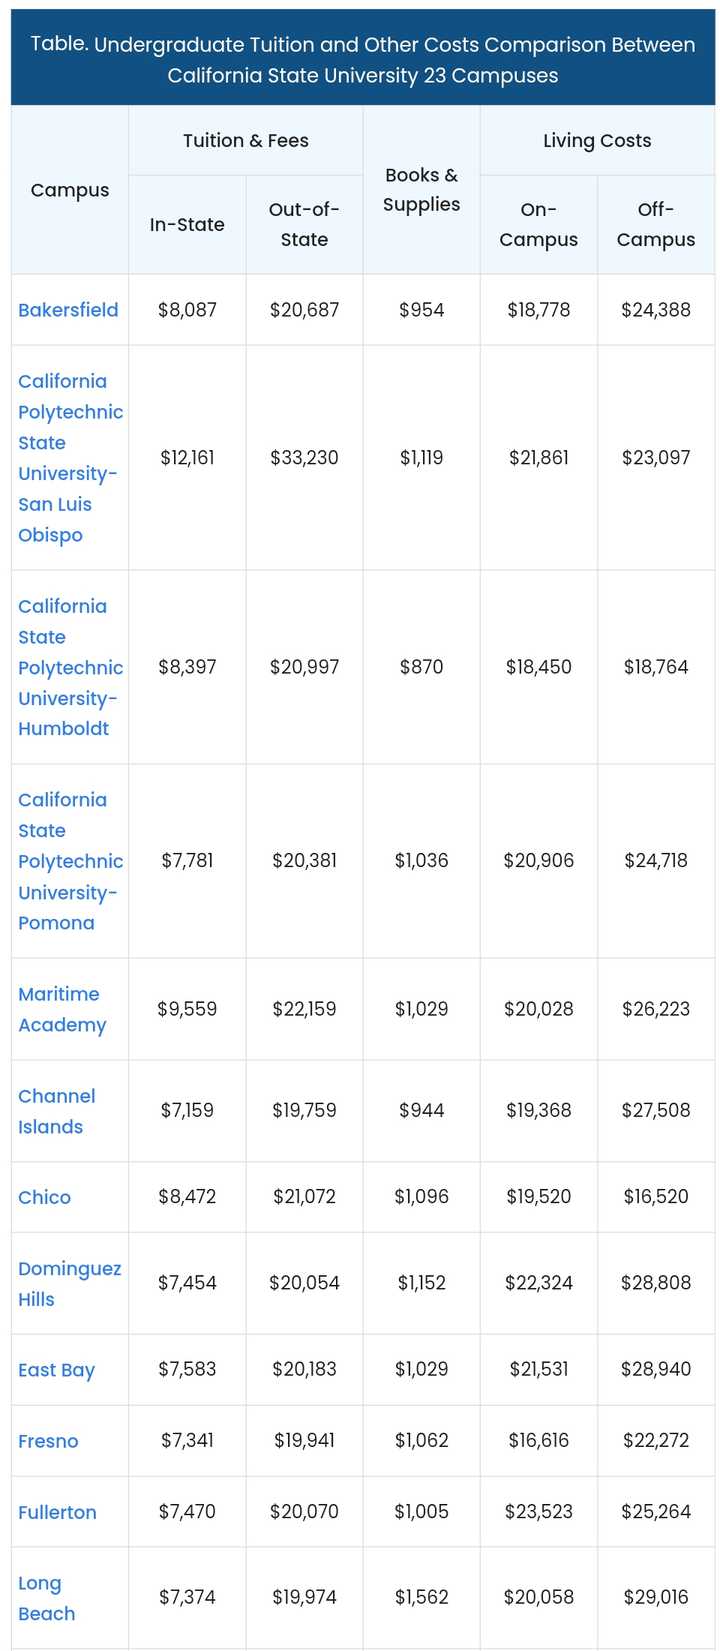This screenshot has width=720, height=1651.
Task: Click the Dominguez Hills campus link
Action: (69, 1283)
